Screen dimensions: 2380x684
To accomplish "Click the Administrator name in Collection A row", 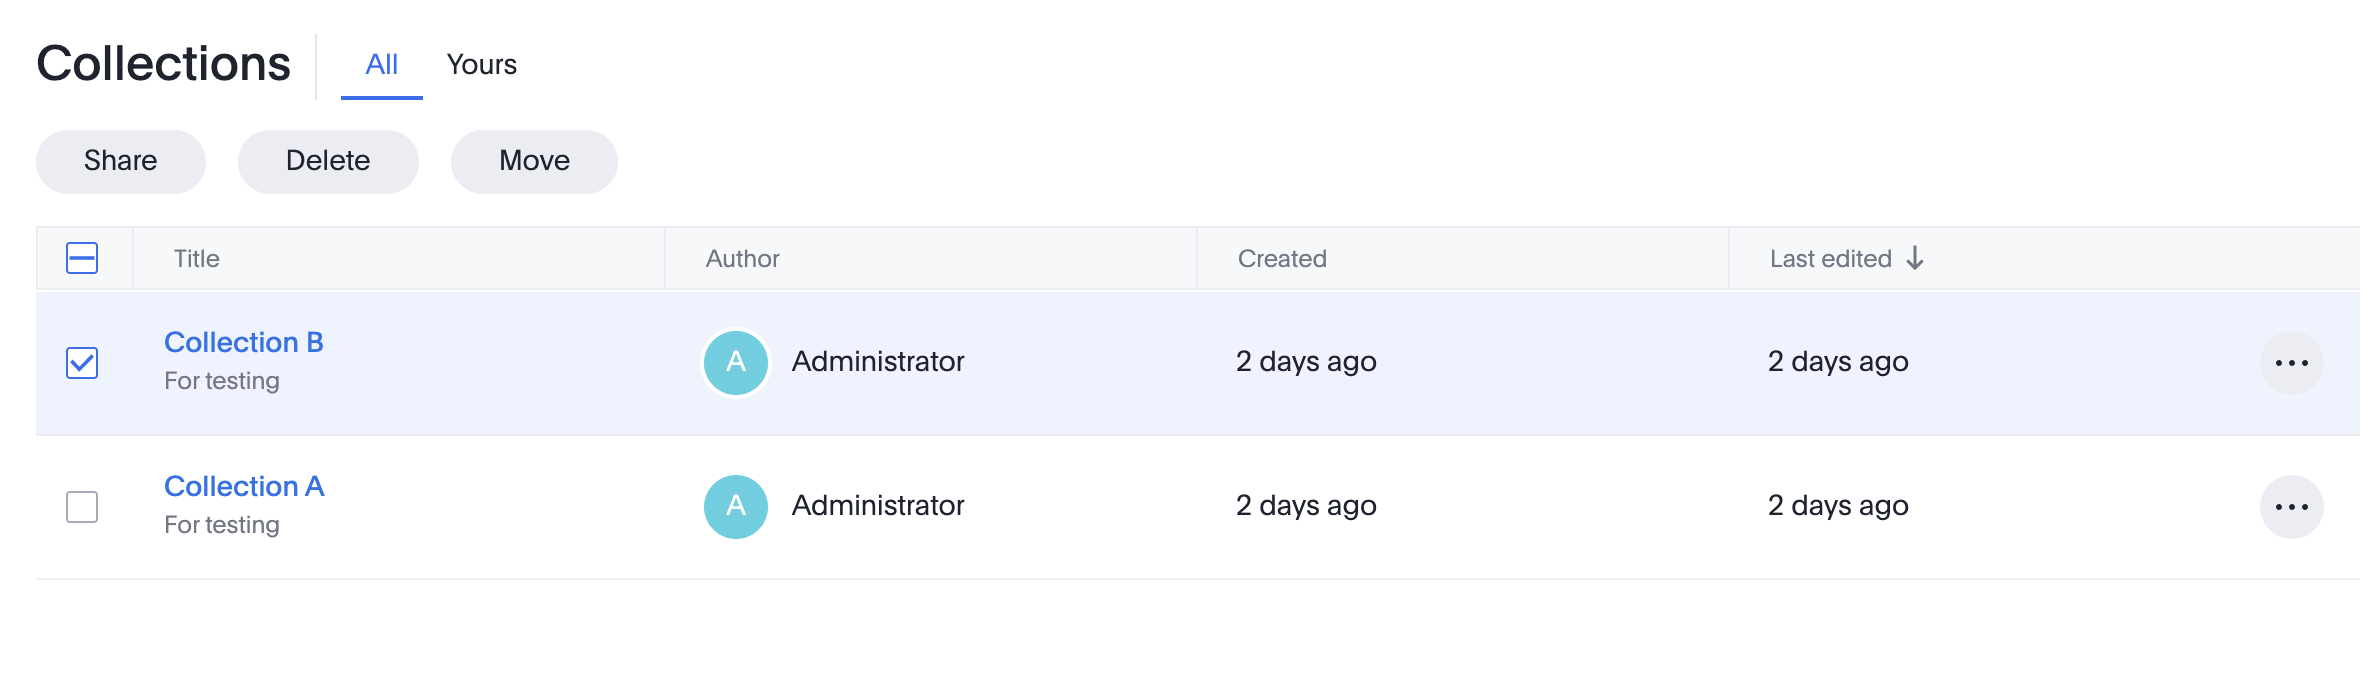I will click(x=878, y=506).
